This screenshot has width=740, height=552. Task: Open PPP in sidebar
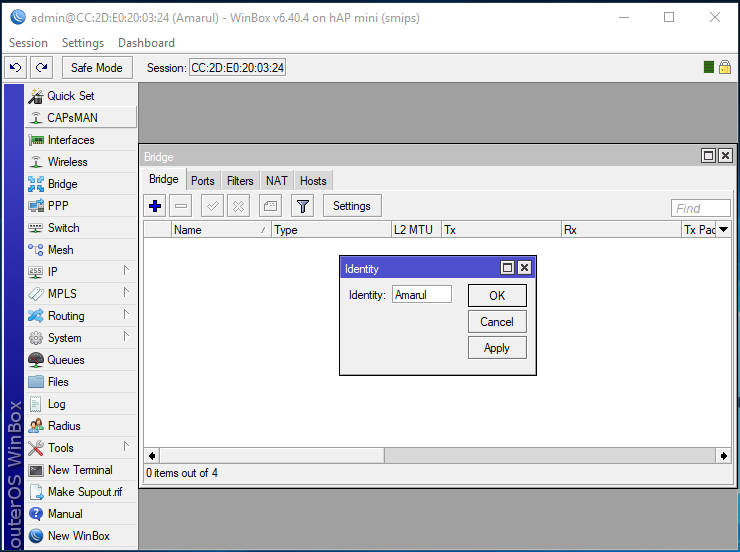(81, 206)
